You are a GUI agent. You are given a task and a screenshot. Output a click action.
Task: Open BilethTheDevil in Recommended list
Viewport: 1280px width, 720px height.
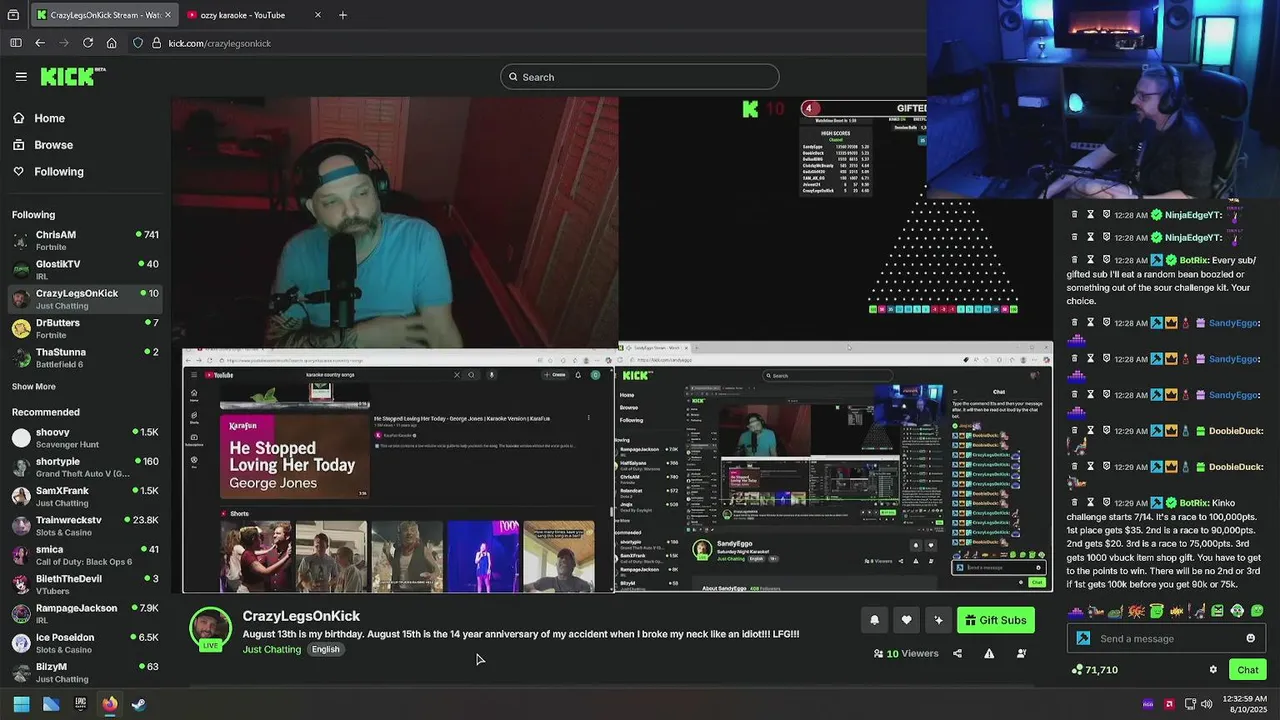click(x=85, y=584)
